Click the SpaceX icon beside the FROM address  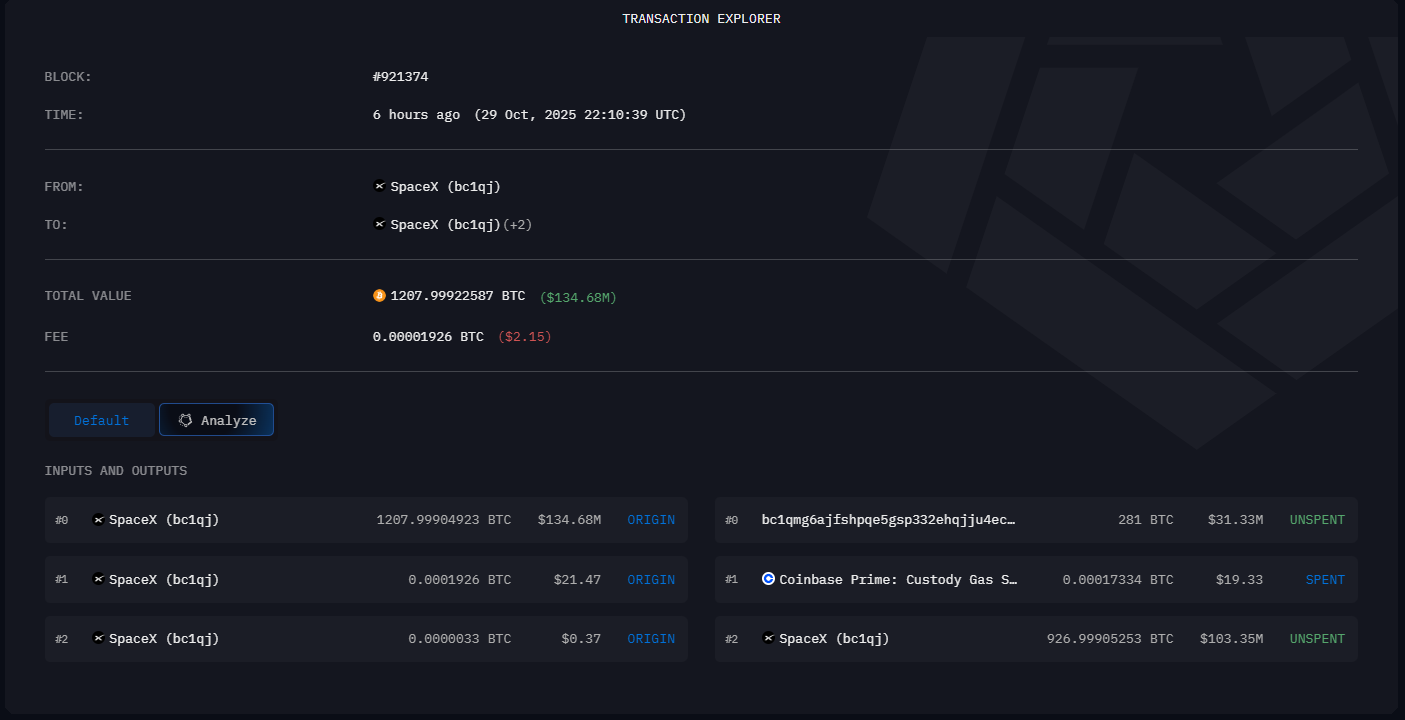tap(379, 186)
